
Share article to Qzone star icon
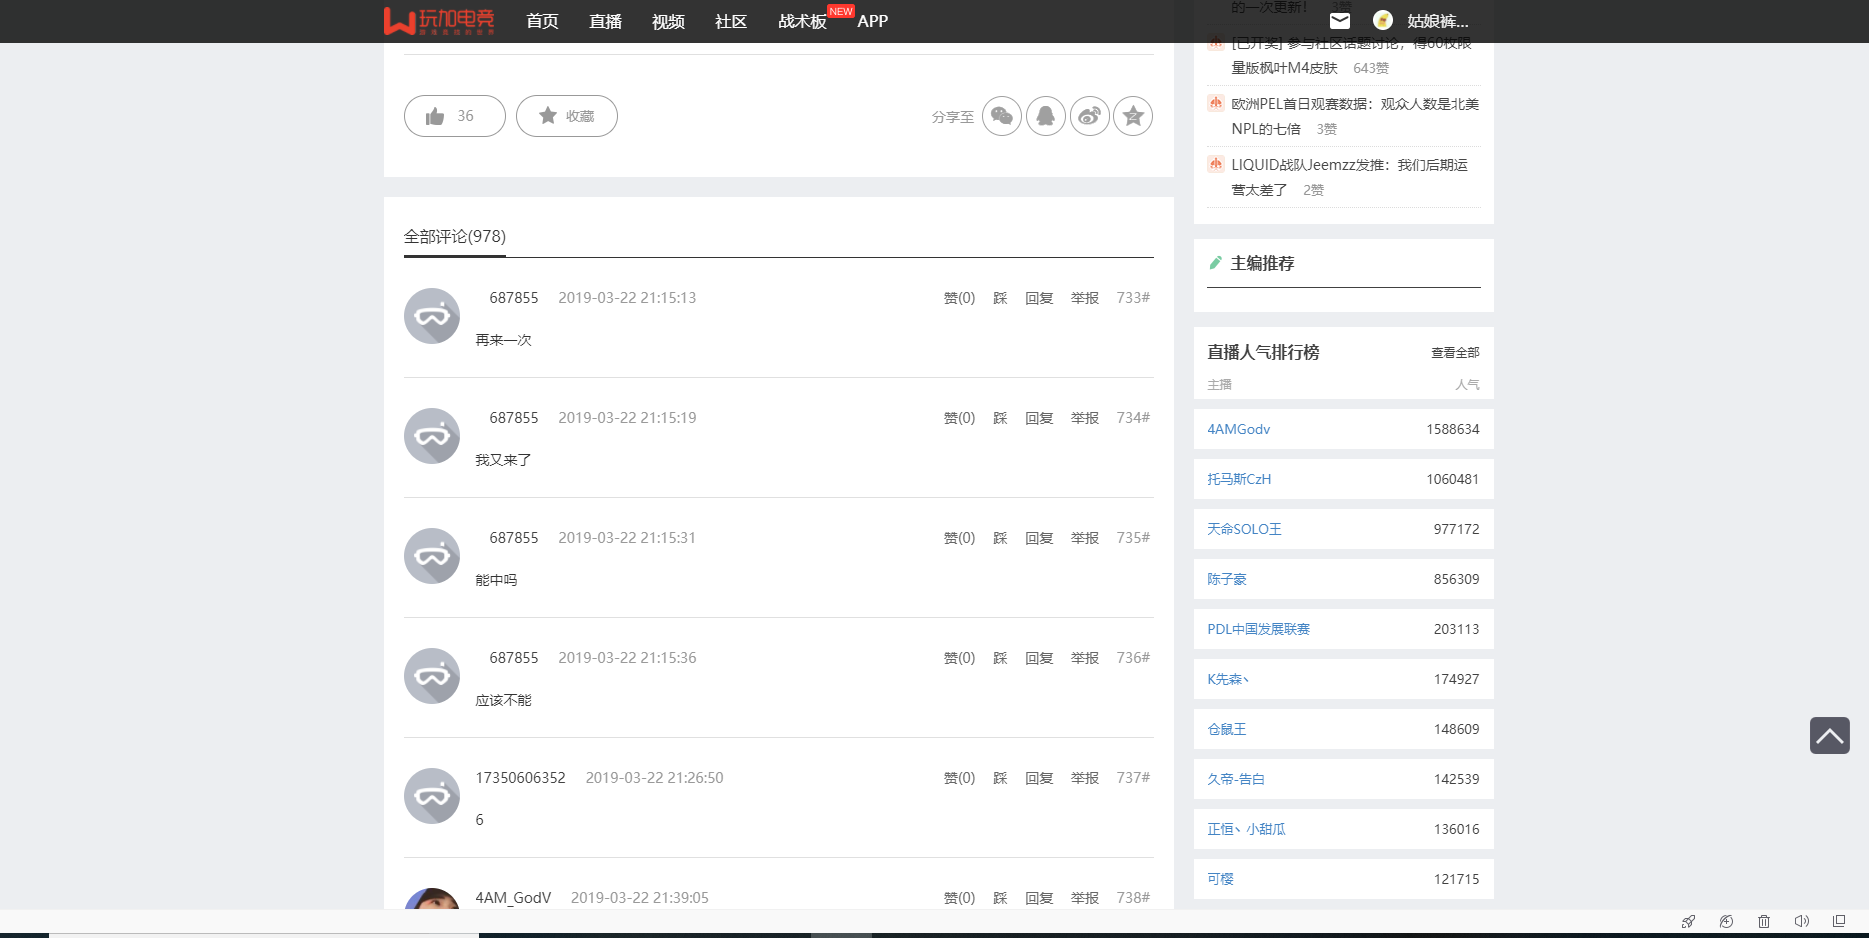tap(1133, 116)
